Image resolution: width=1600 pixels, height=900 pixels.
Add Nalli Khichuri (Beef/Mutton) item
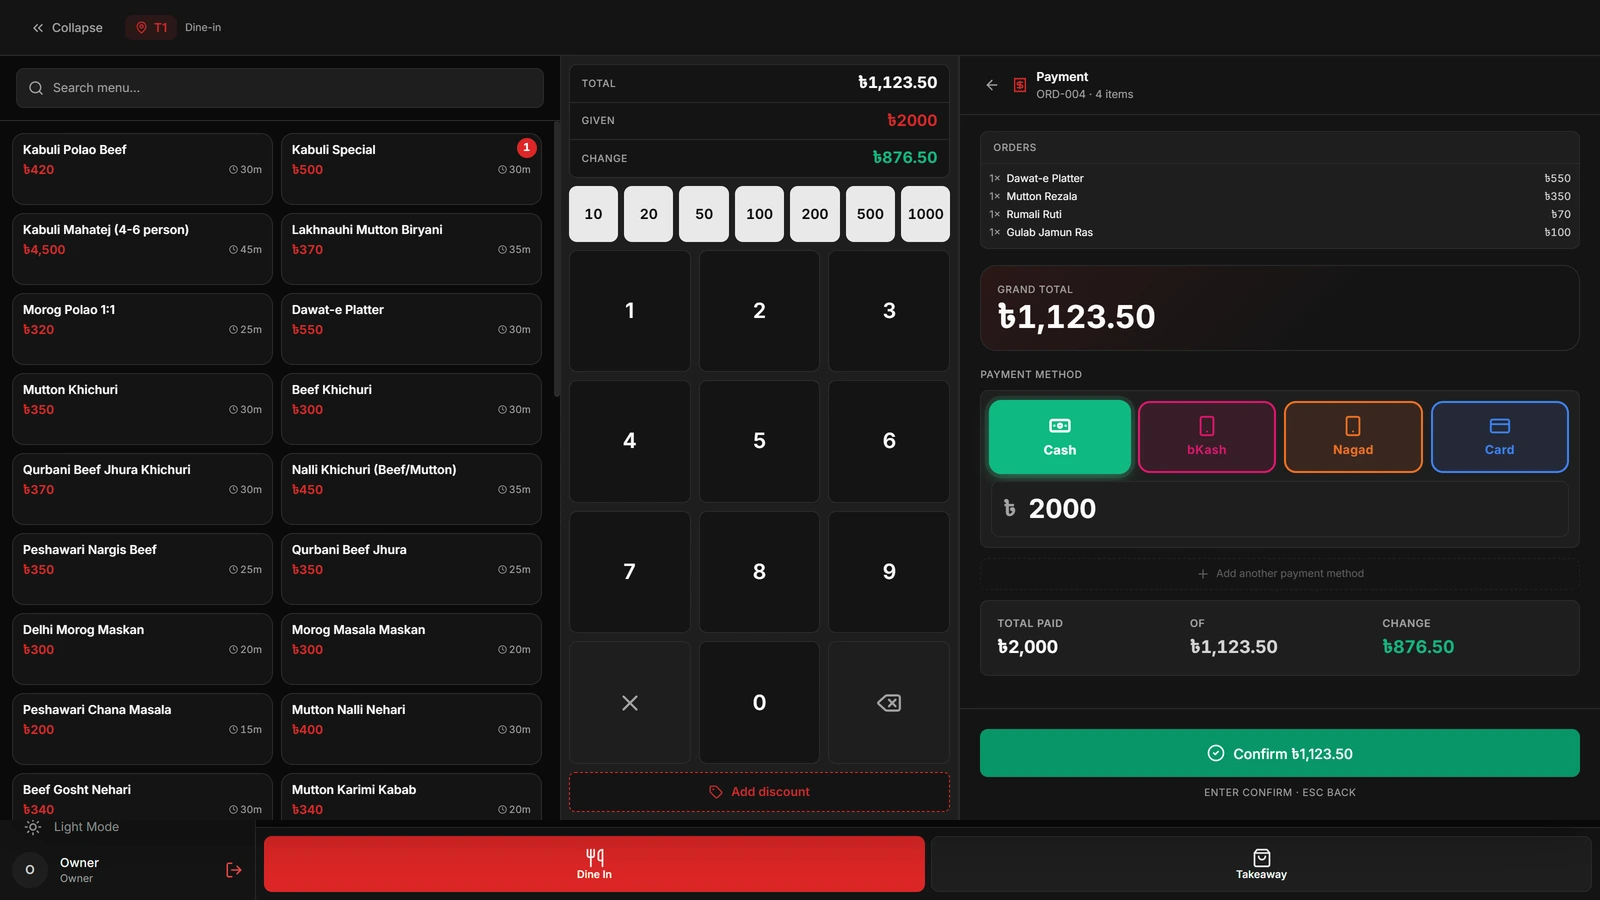(411, 489)
